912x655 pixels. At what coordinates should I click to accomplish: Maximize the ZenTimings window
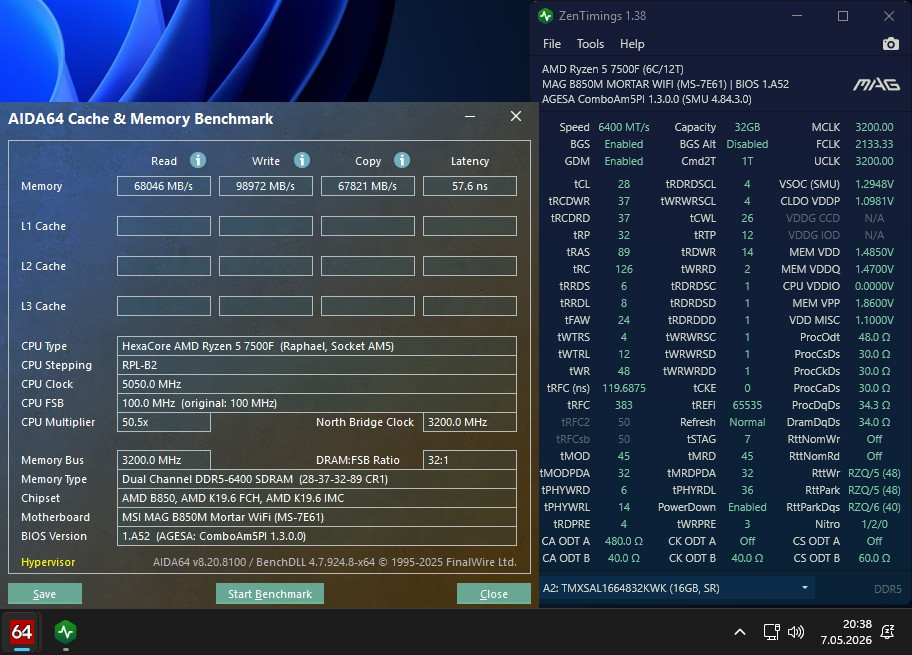click(842, 16)
